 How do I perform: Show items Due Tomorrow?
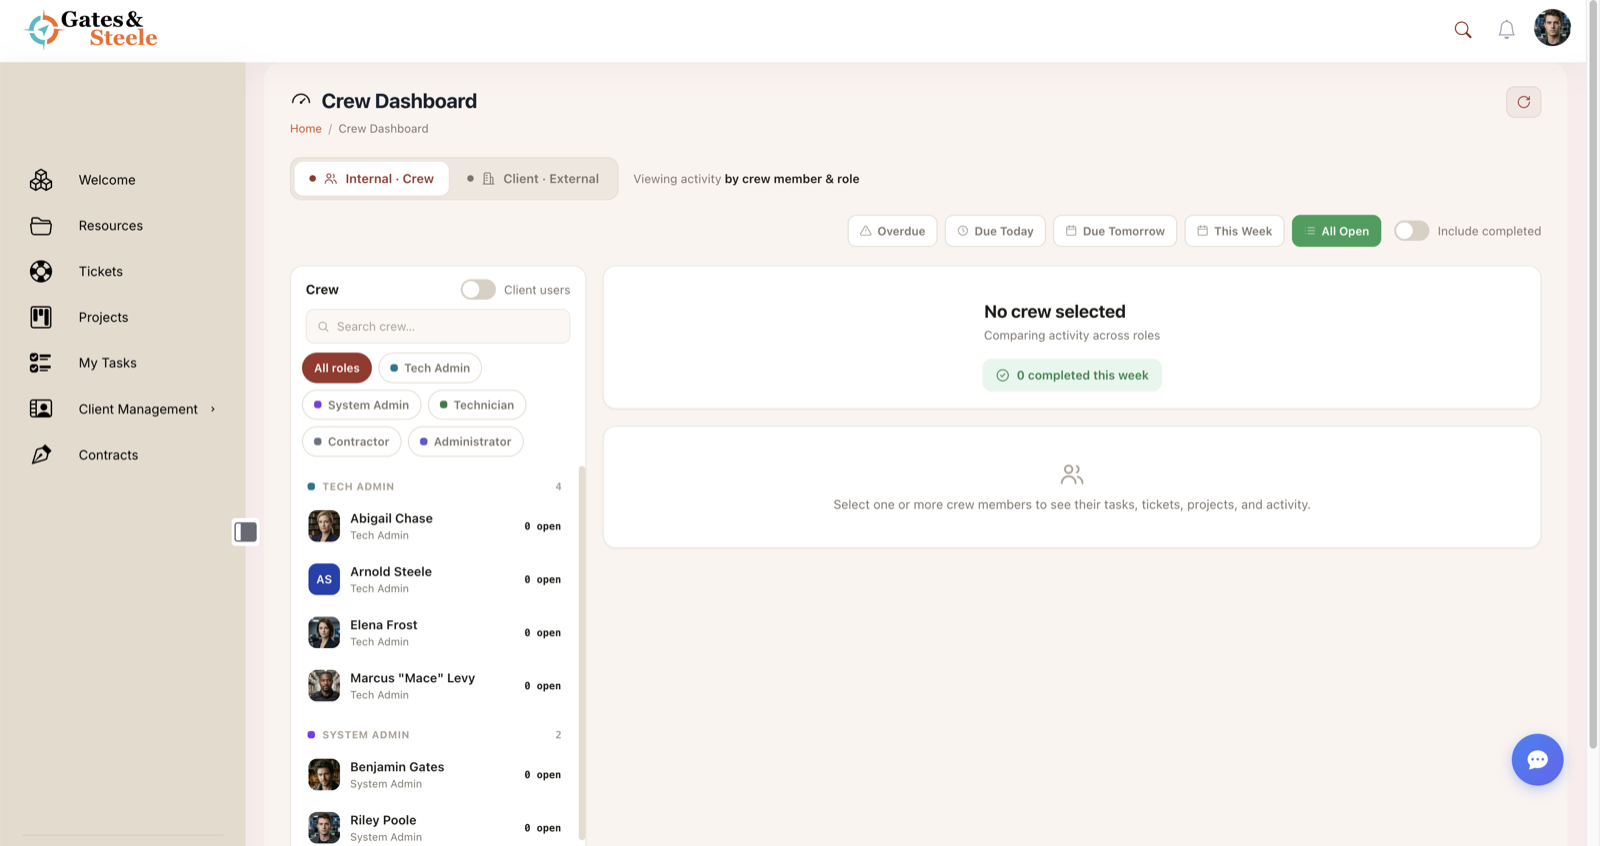click(x=1115, y=231)
